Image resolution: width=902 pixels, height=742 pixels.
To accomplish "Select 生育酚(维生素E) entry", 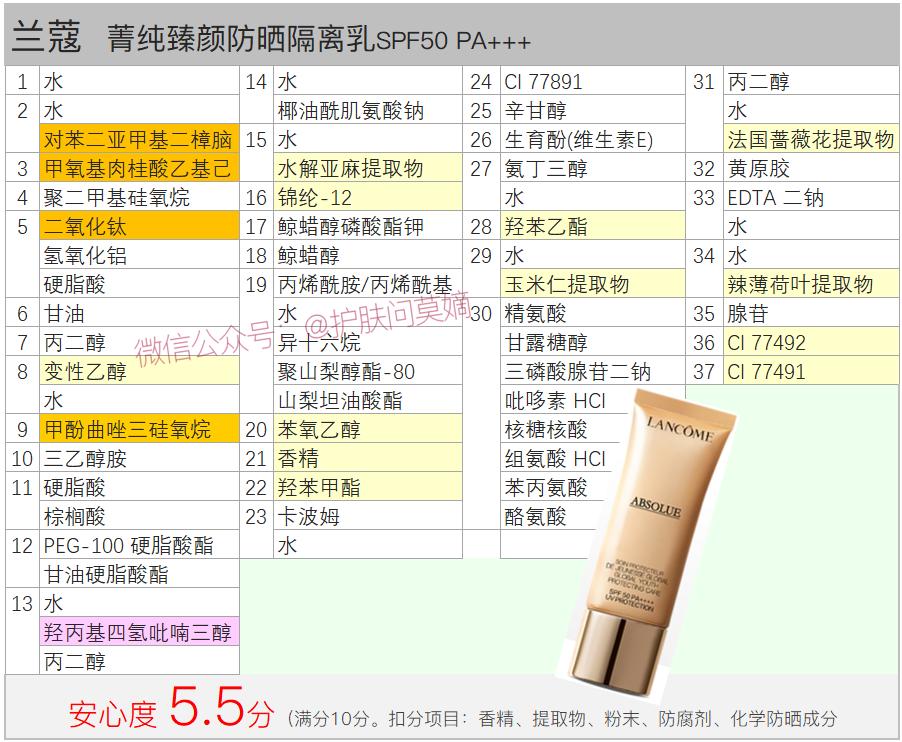I will point(593,139).
